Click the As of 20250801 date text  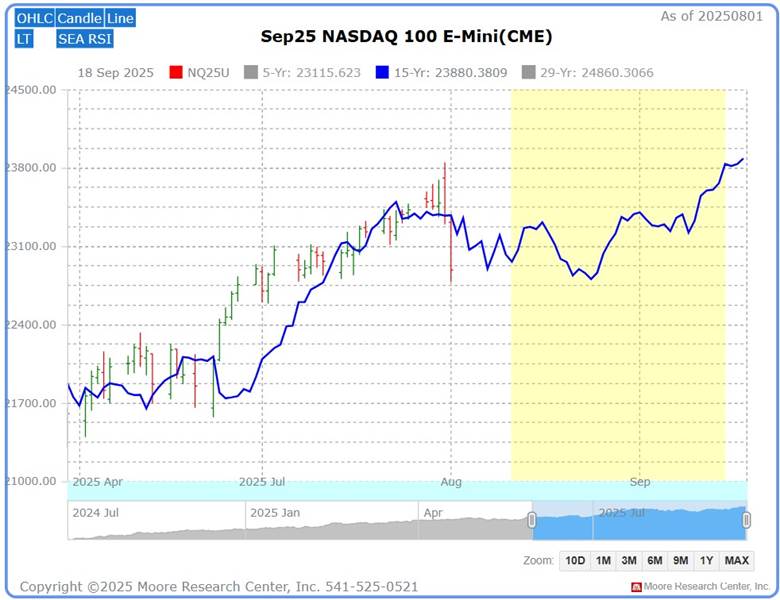tap(712, 16)
